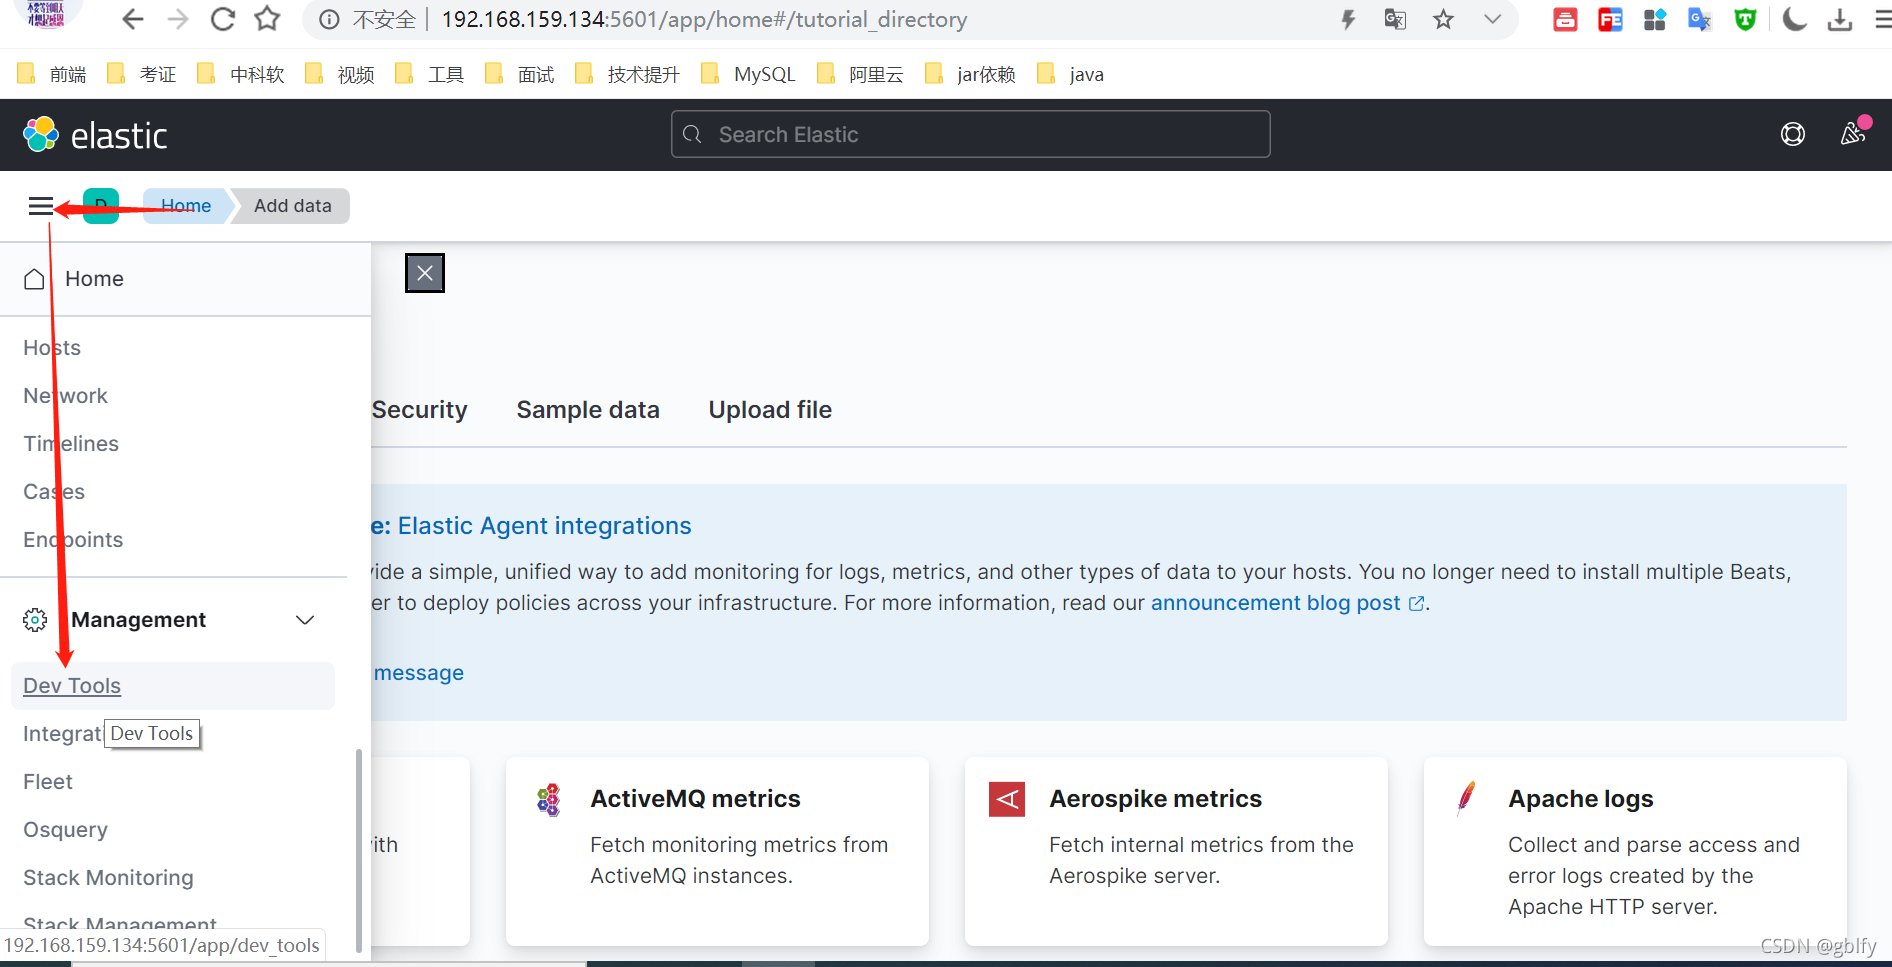
Task: Click the apps grid extension icon
Action: [x=1655, y=20]
